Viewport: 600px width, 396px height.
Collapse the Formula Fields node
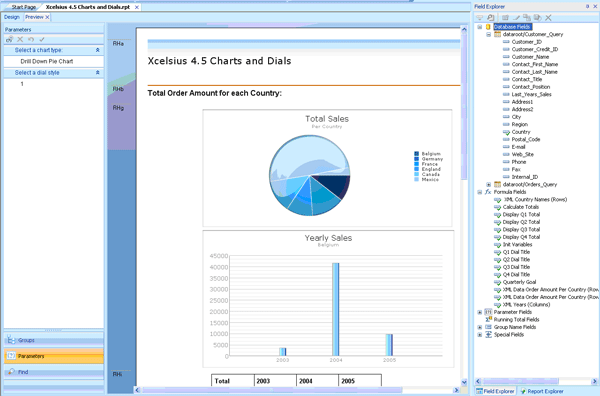point(479,192)
